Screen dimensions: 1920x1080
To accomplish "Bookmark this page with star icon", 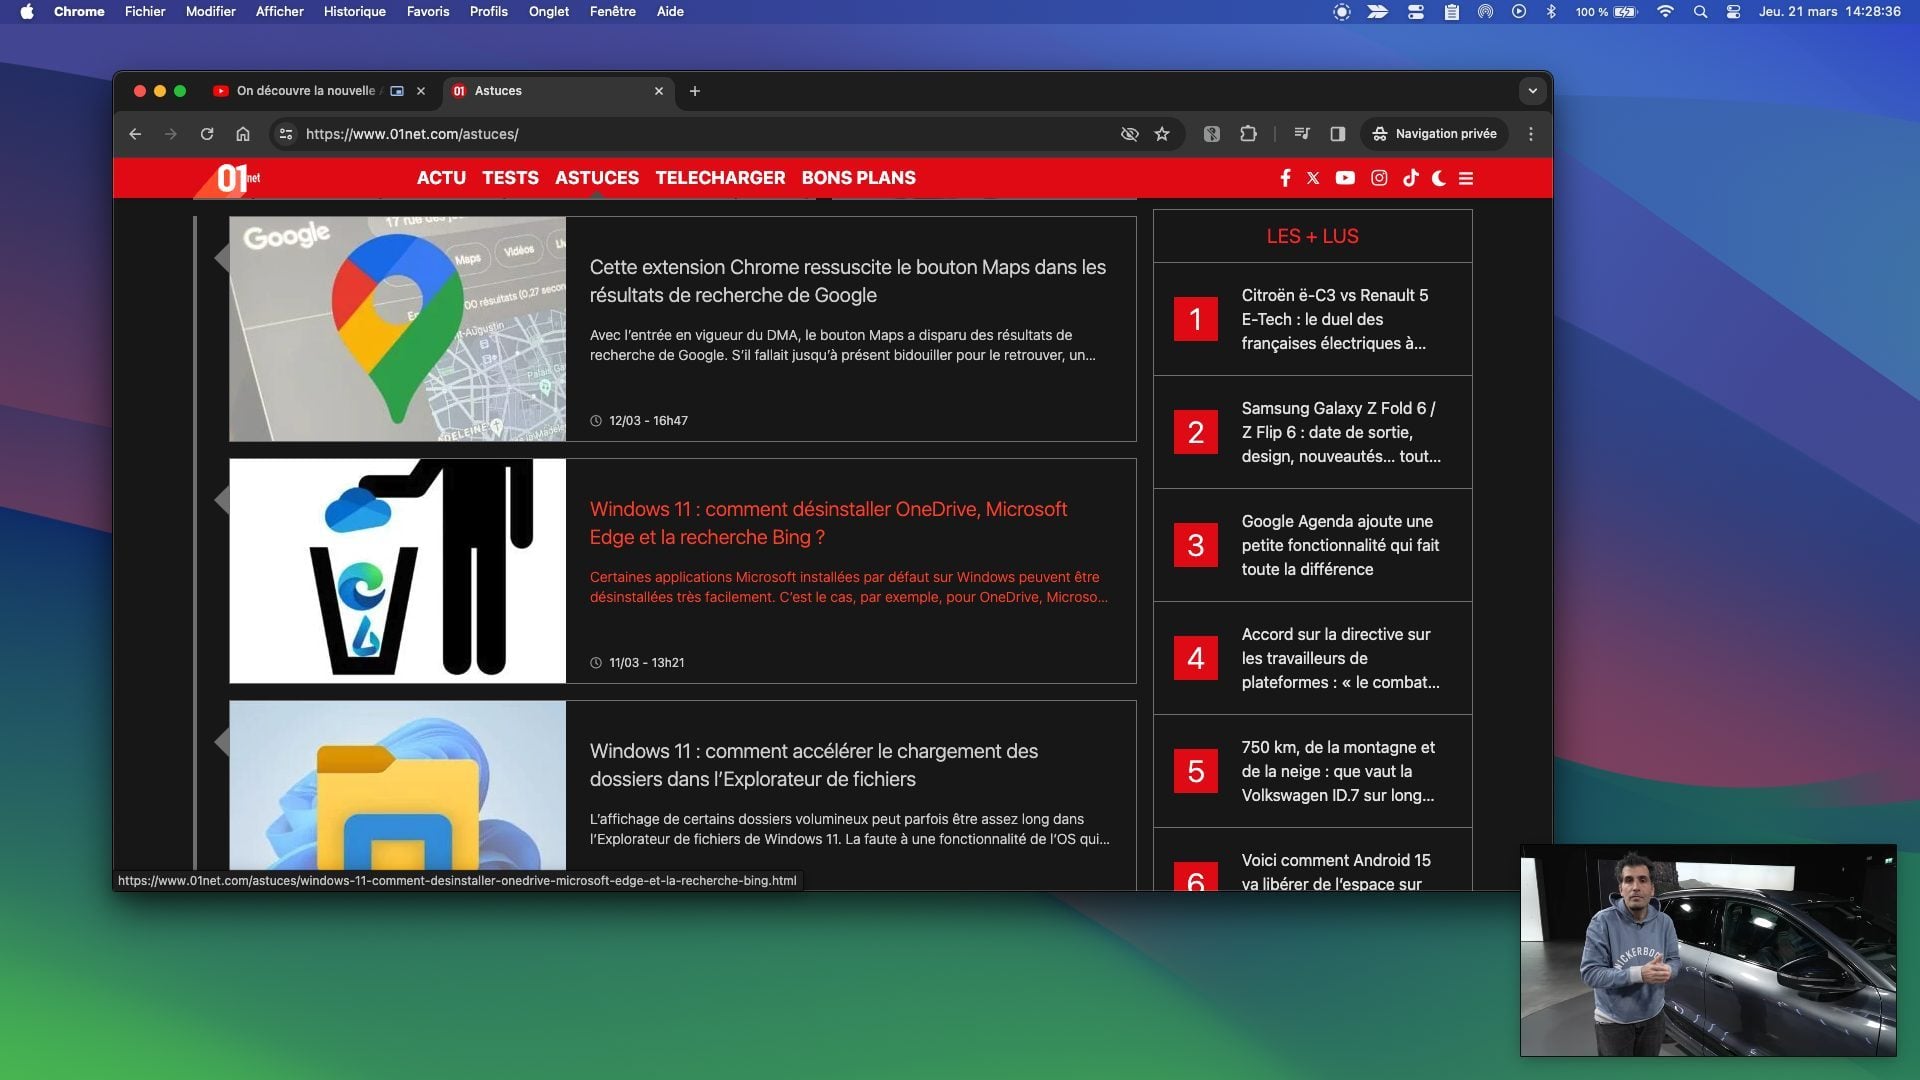I will click(1162, 134).
